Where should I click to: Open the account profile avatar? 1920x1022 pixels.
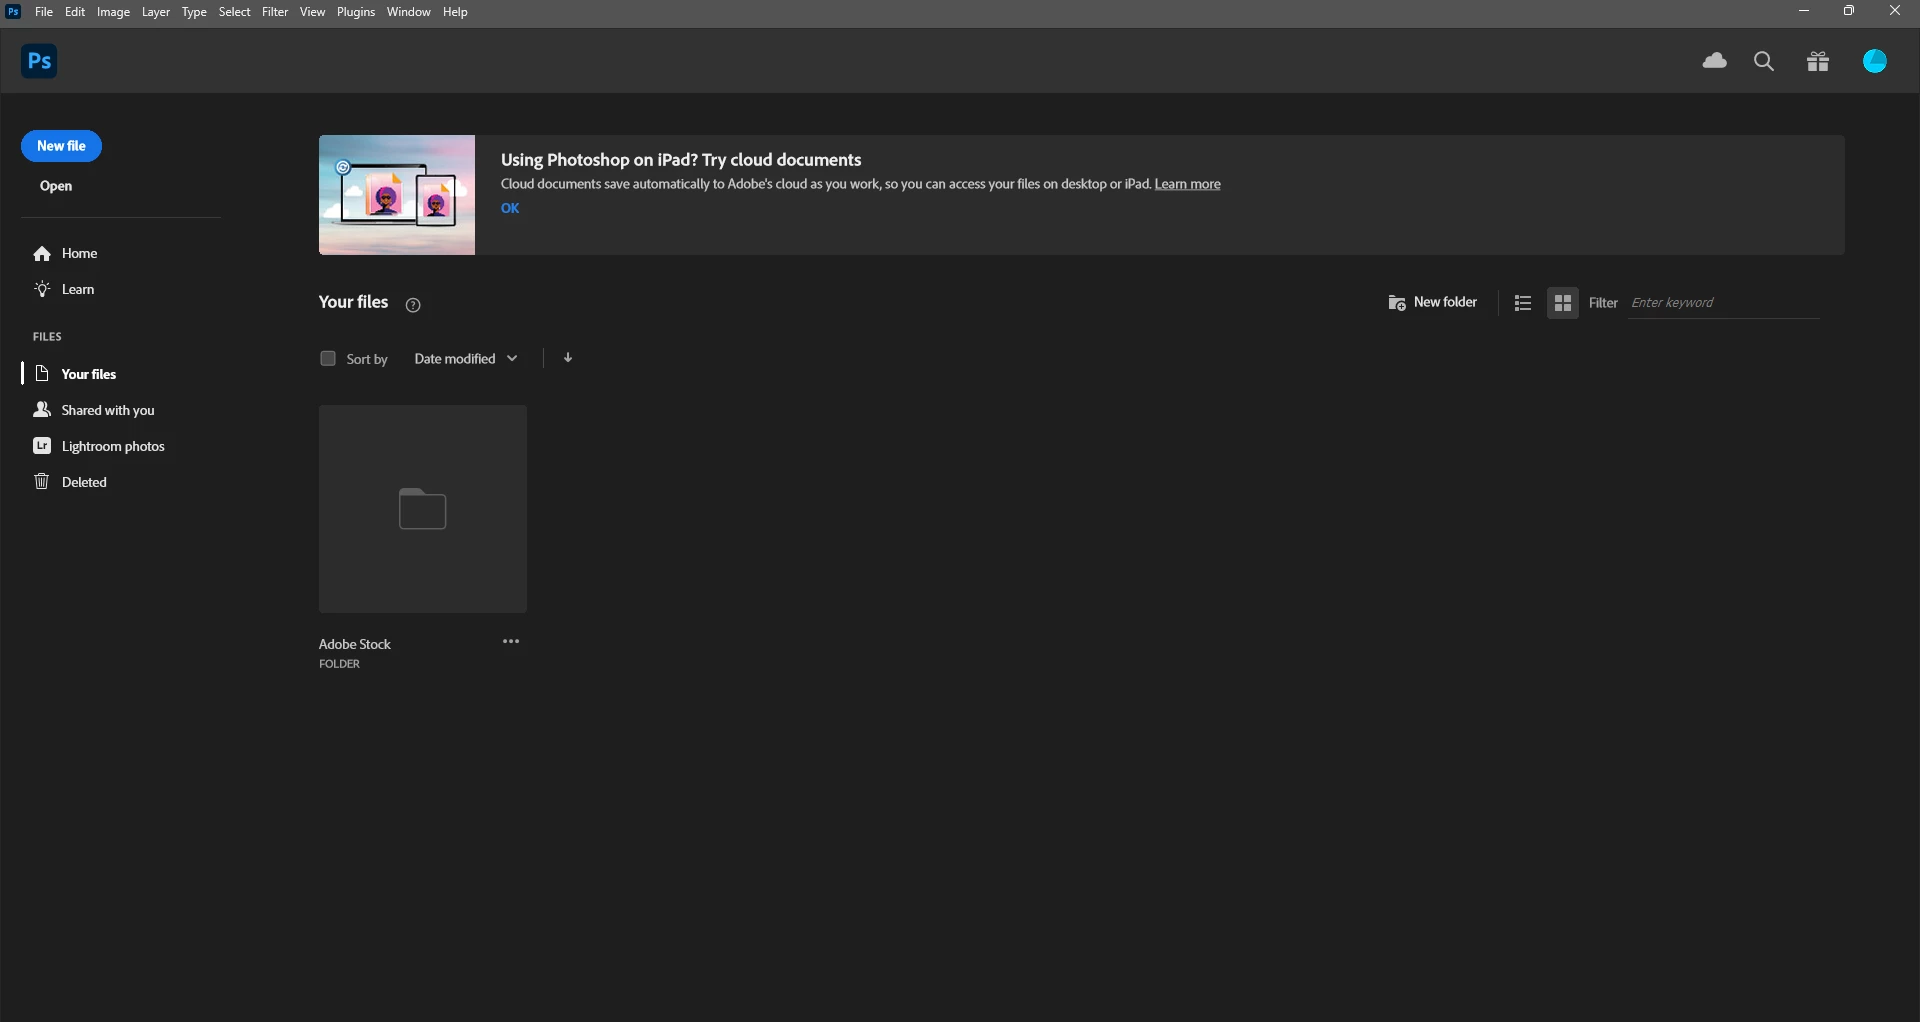pyautogui.click(x=1875, y=62)
